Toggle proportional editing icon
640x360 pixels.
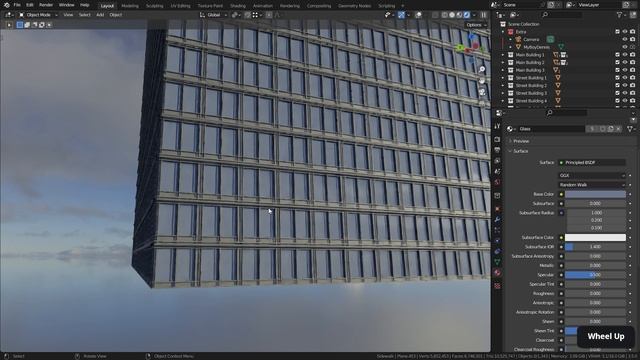click(269, 15)
